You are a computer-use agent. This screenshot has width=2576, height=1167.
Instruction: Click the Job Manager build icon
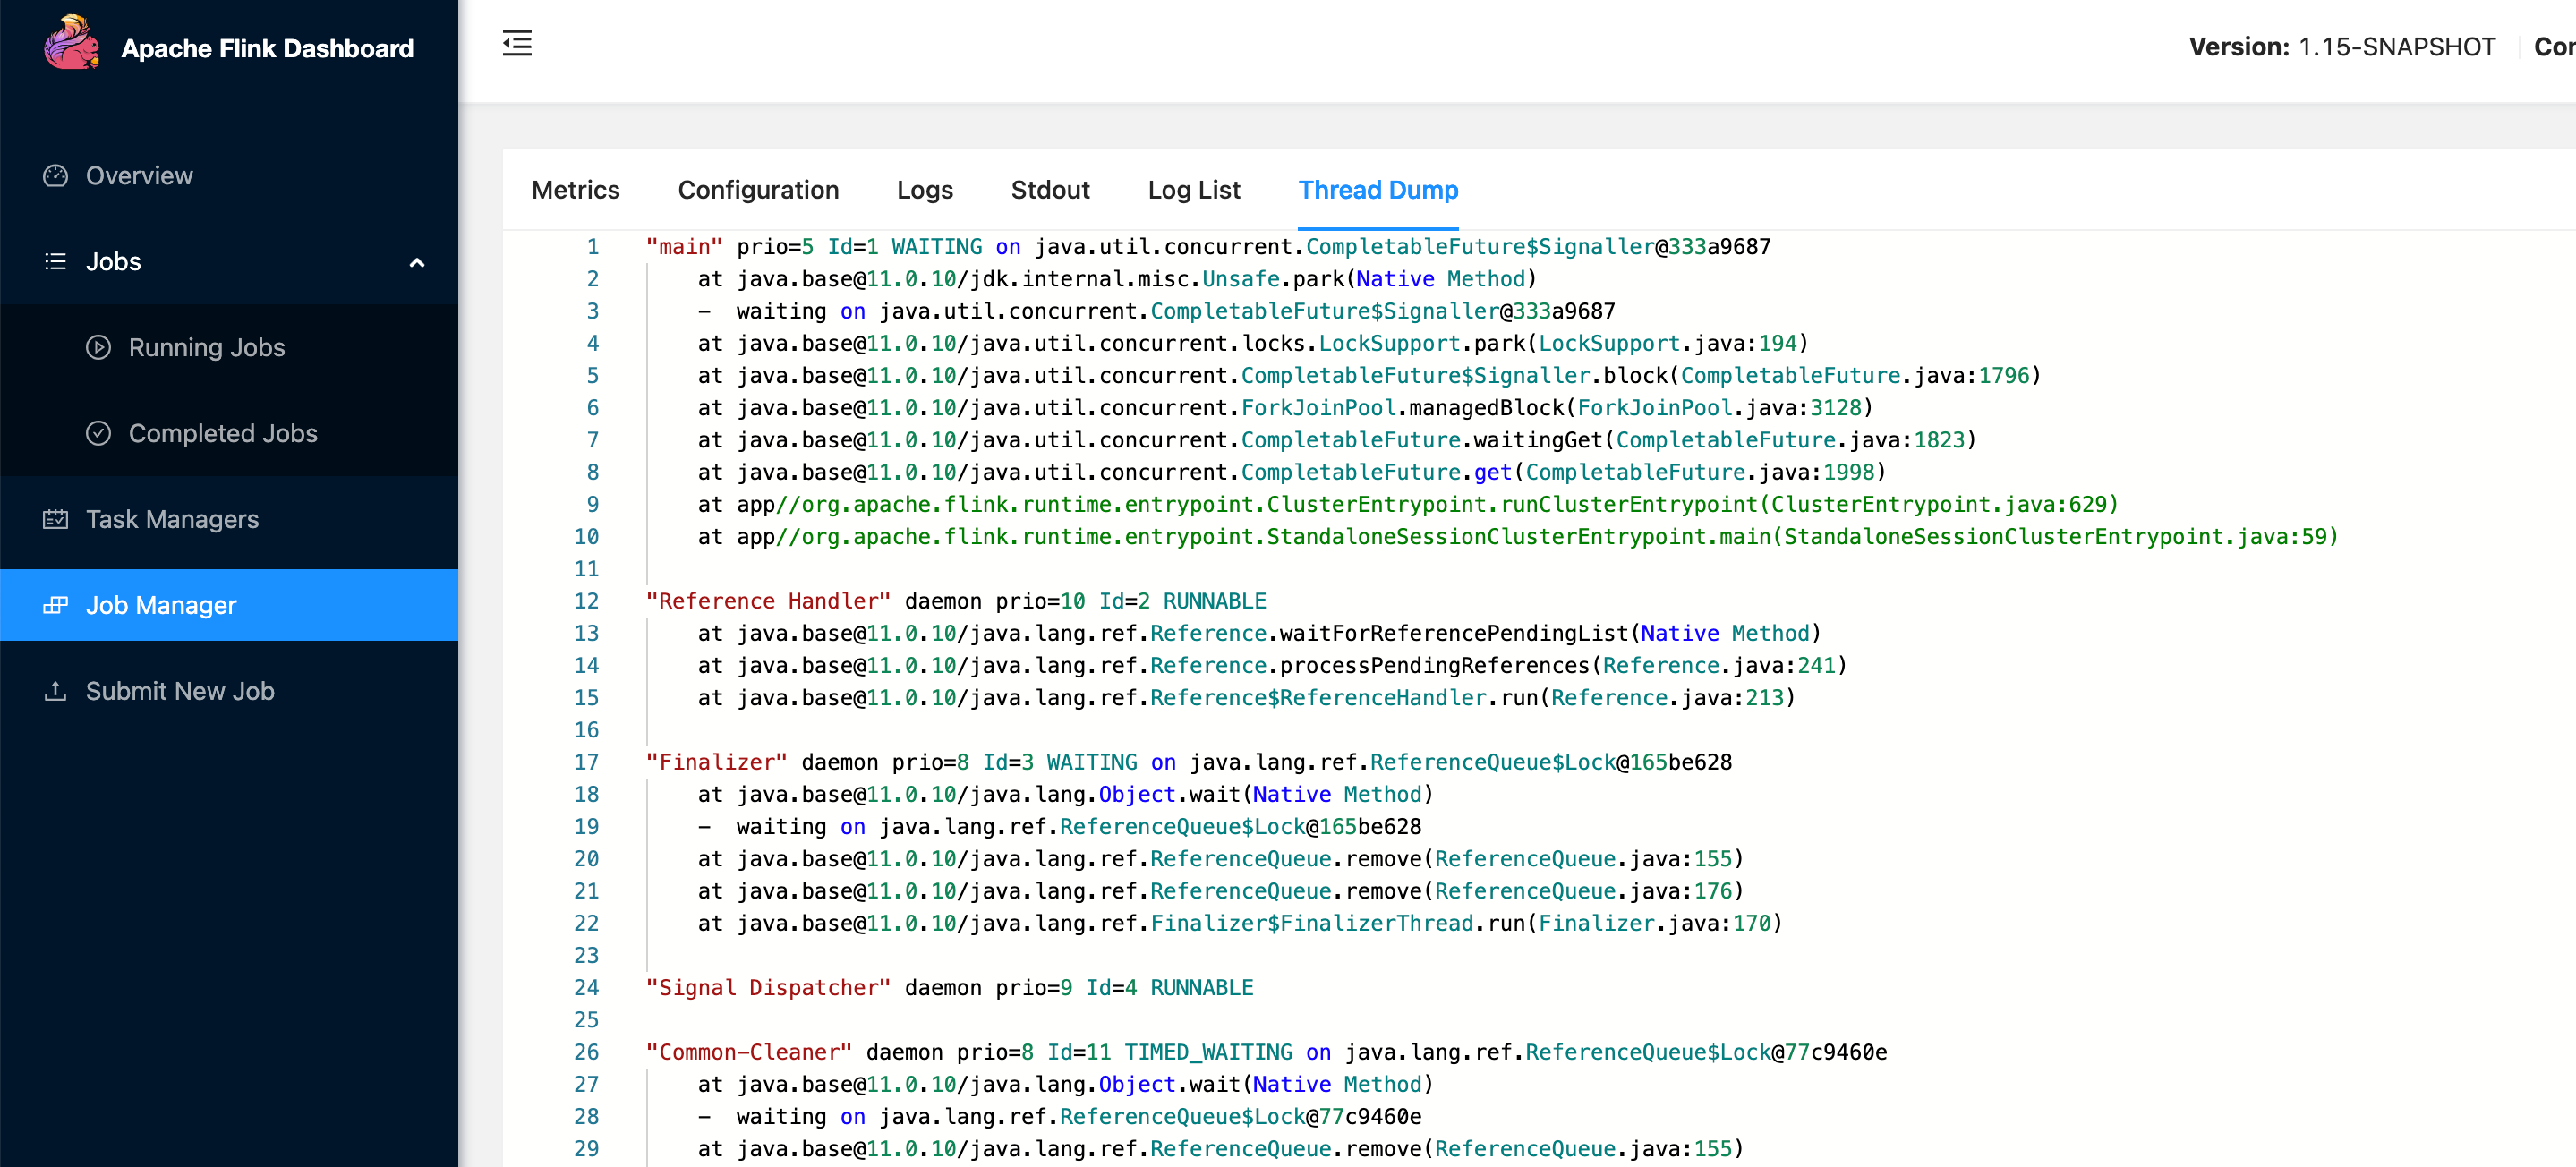56,605
